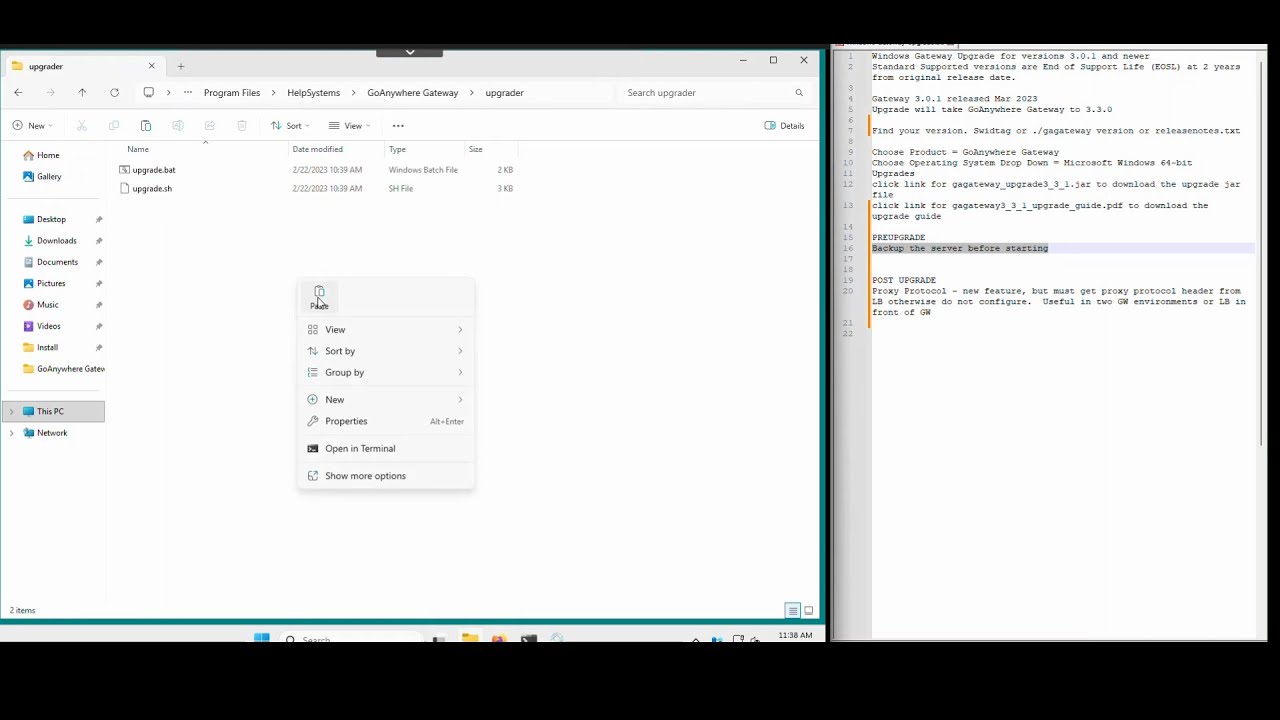Open Desktop quick access folder
The width and height of the screenshot is (1280, 720).
point(51,220)
